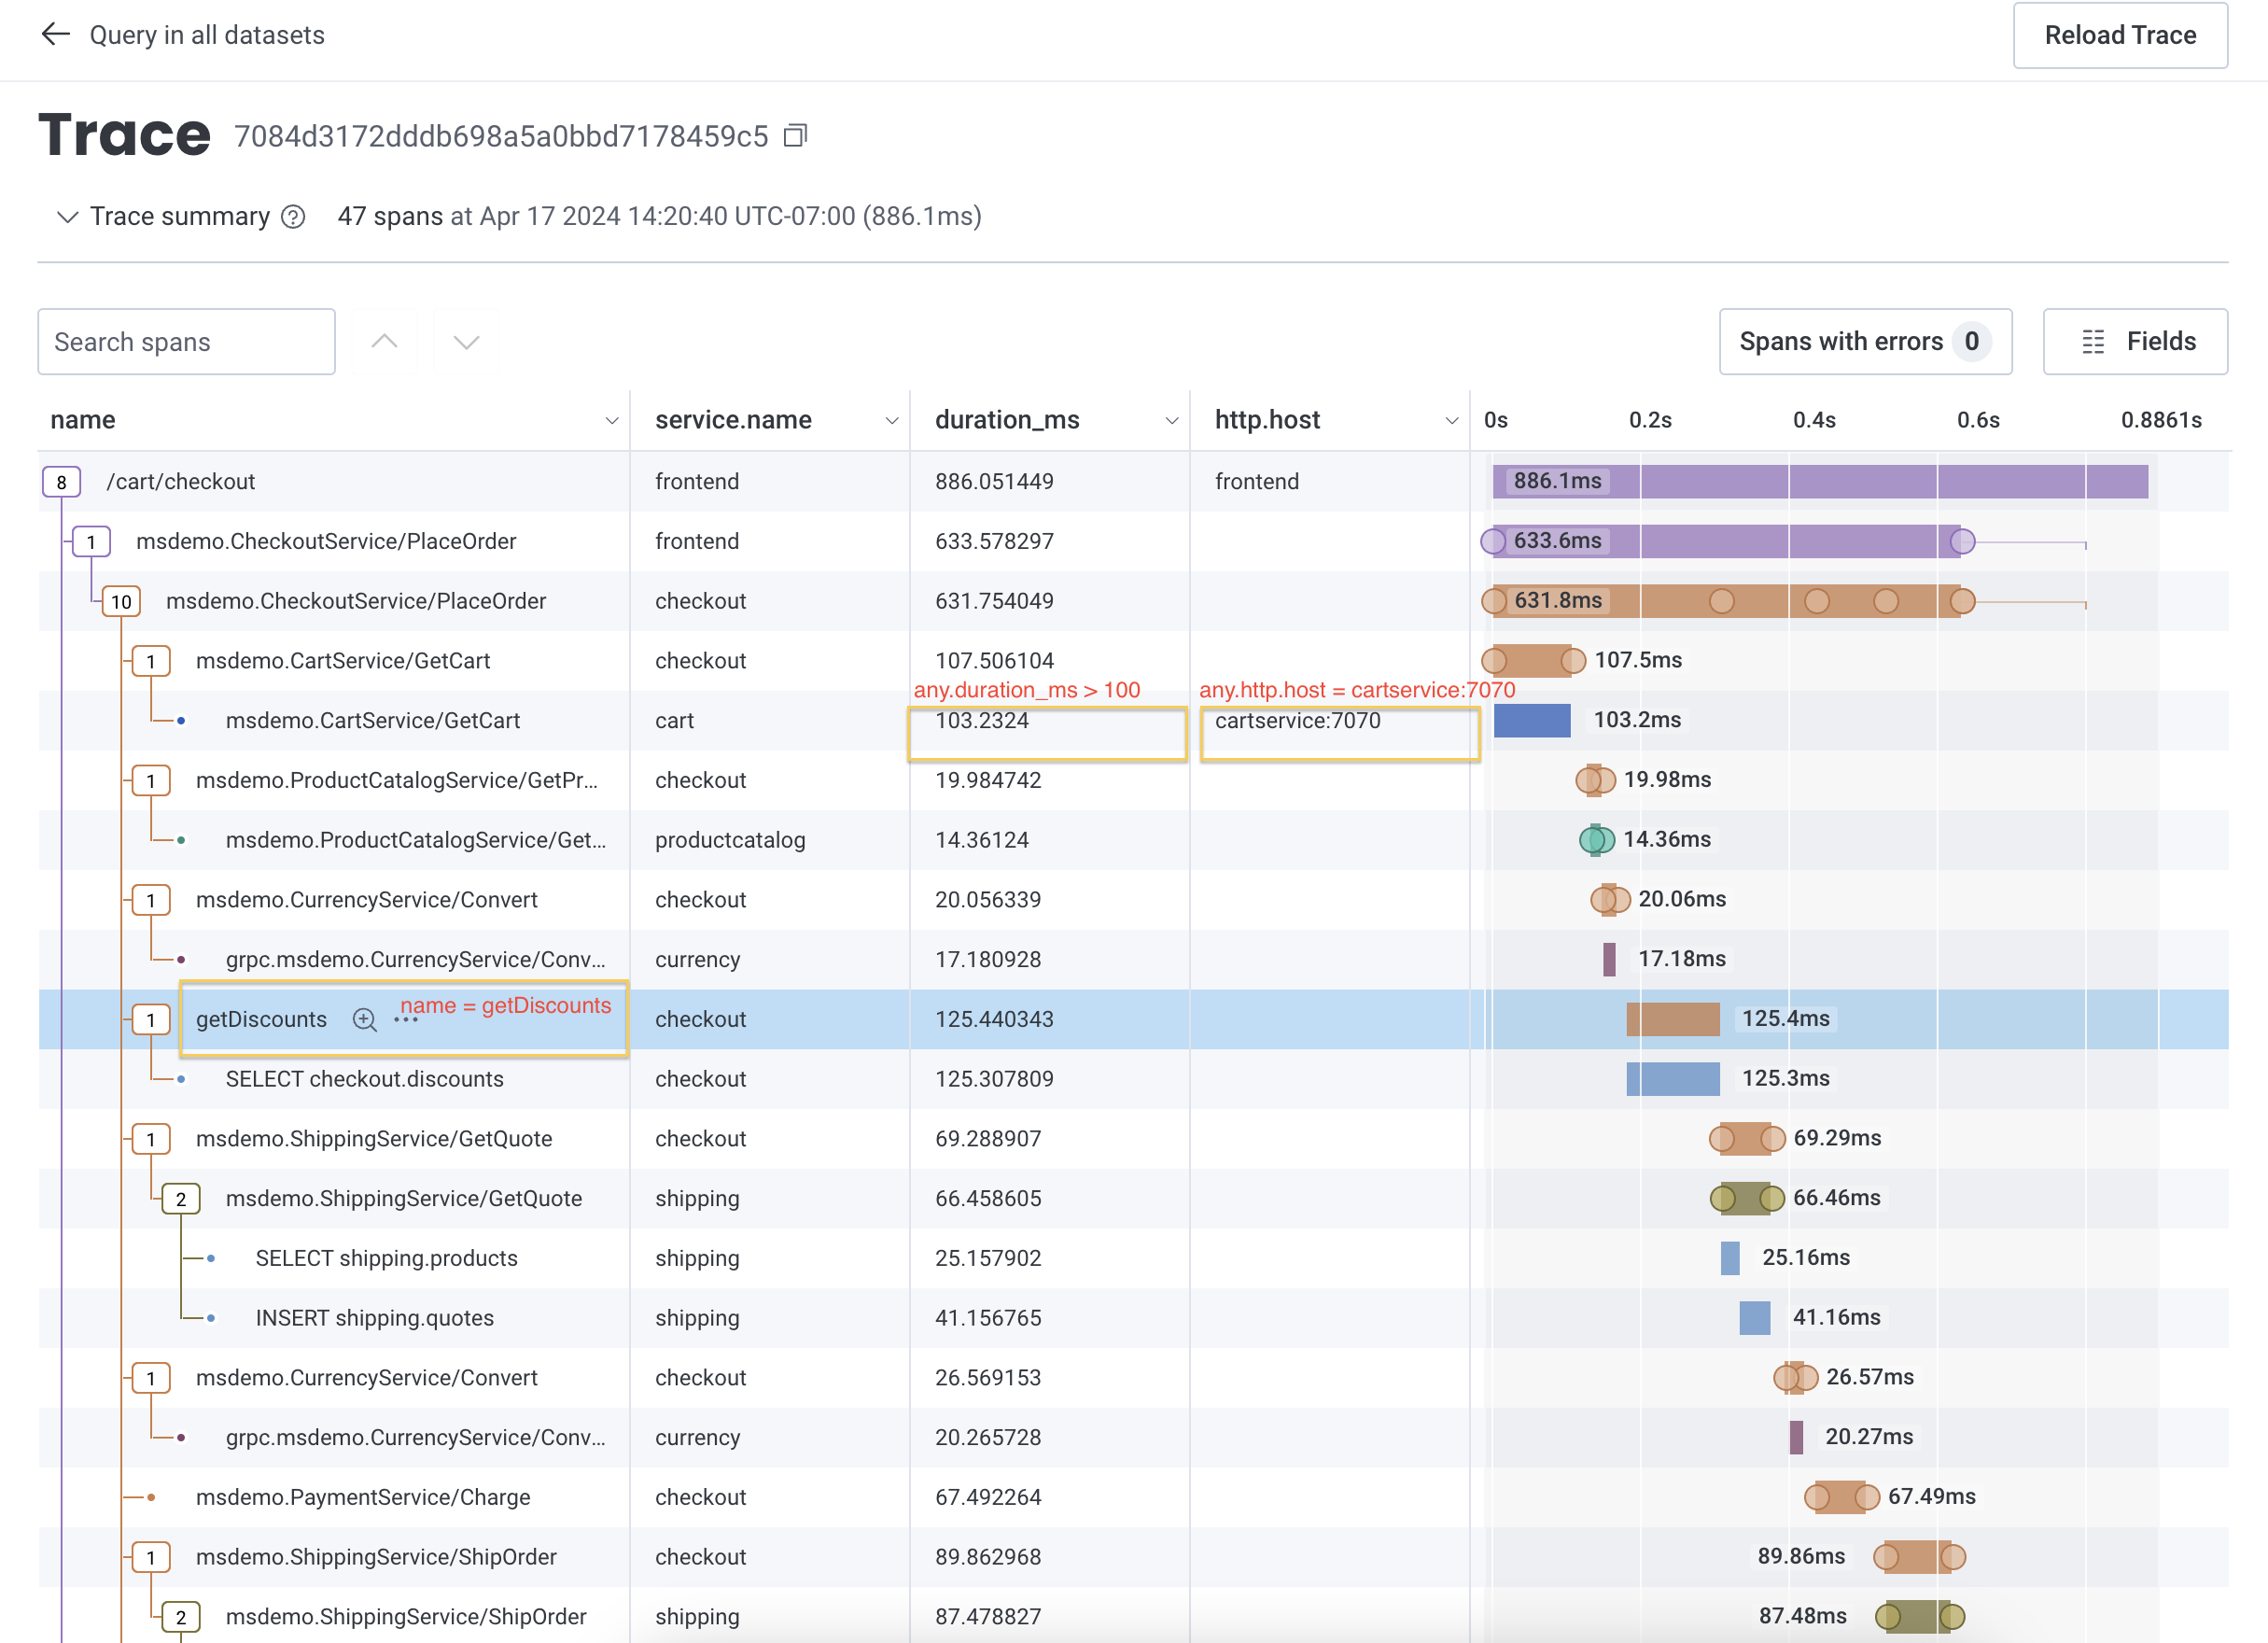
Task: Collapse the Trace summary section
Action: (67, 217)
